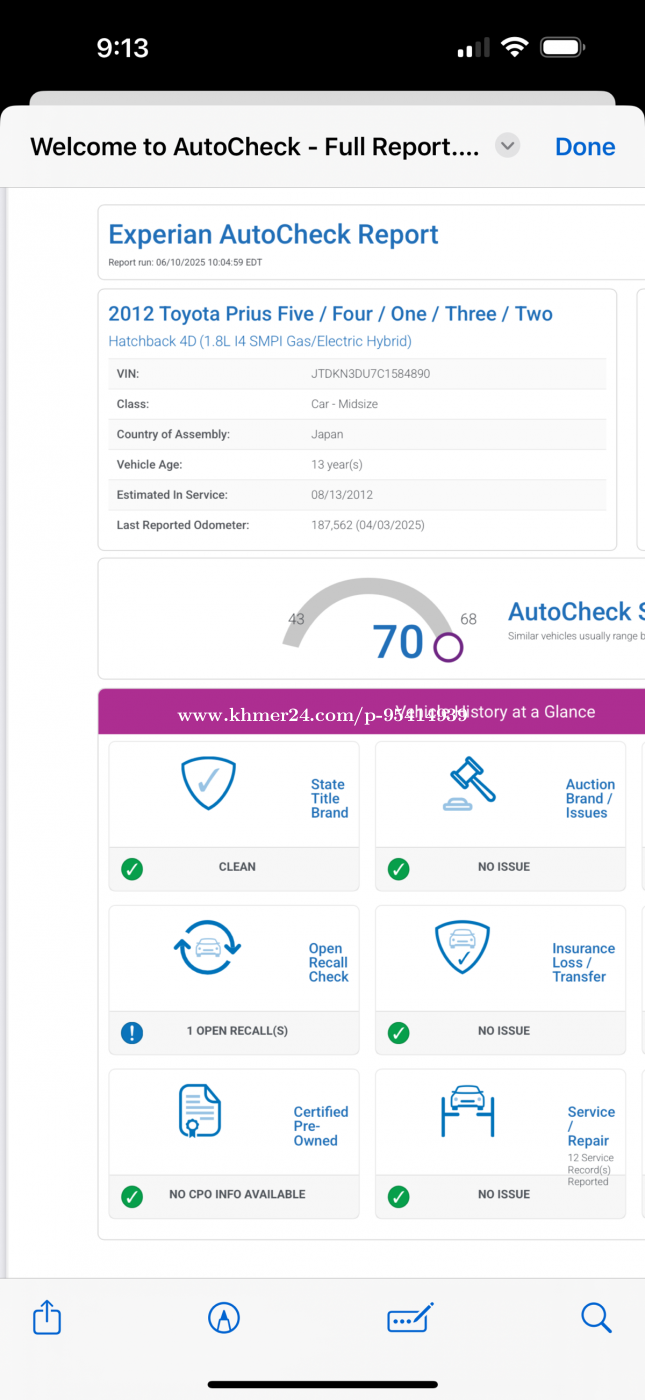The height and width of the screenshot is (1400, 645).
Task: Tap the Insurance Loss shield car icon
Action: (x=462, y=947)
